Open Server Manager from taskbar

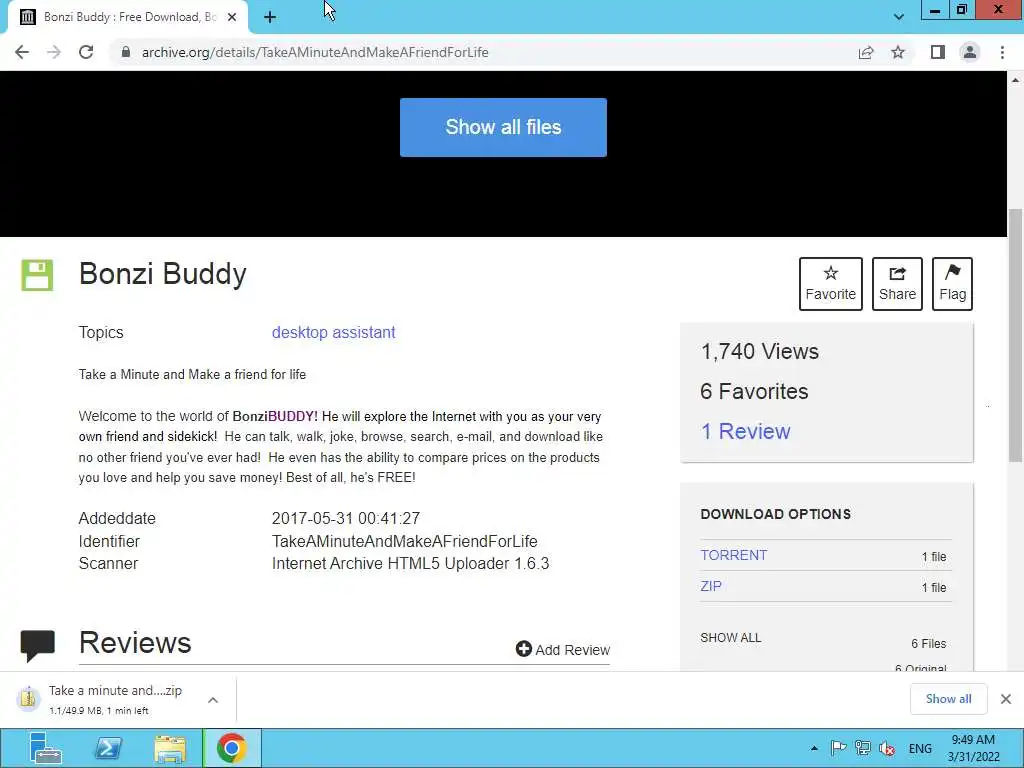45,748
